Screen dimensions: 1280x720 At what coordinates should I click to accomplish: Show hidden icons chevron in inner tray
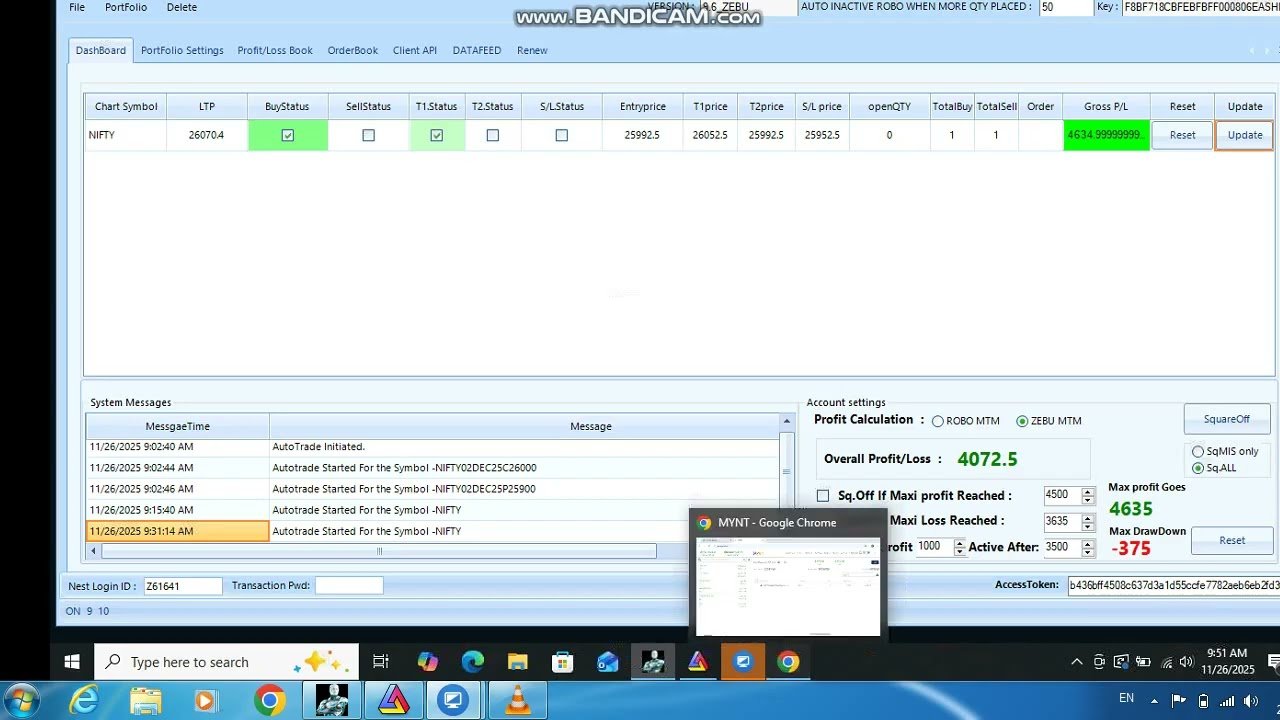click(x=1077, y=662)
